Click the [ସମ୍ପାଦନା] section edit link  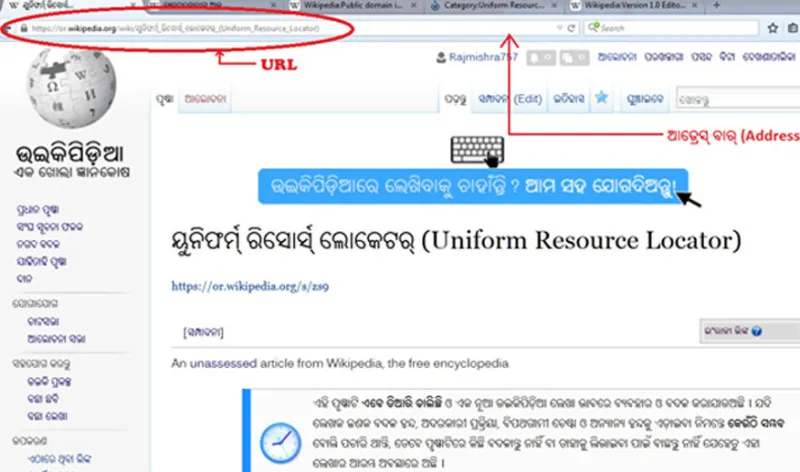click(x=203, y=333)
